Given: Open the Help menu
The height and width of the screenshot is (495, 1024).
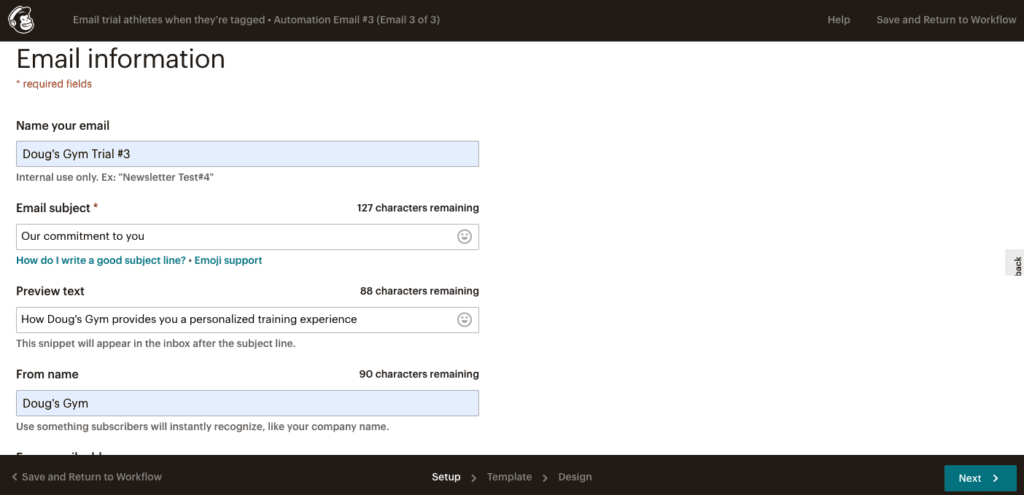Looking at the screenshot, I should click(839, 20).
